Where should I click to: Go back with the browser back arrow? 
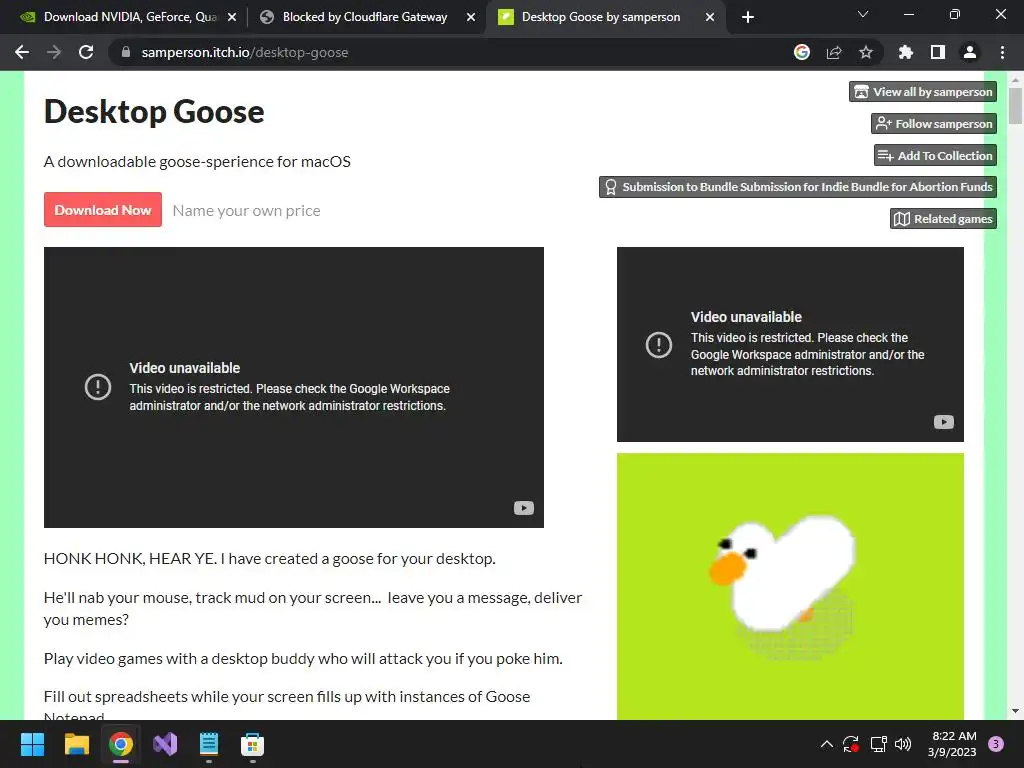point(22,52)
